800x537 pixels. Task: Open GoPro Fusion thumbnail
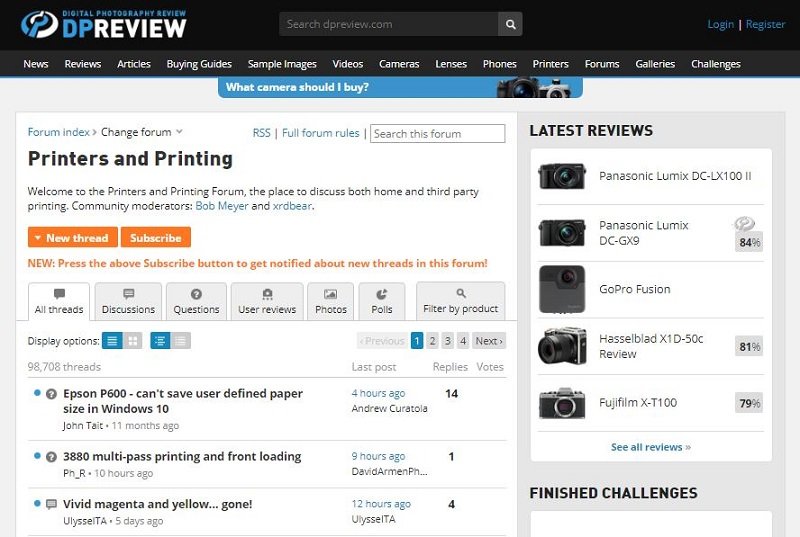coord(562,289)
